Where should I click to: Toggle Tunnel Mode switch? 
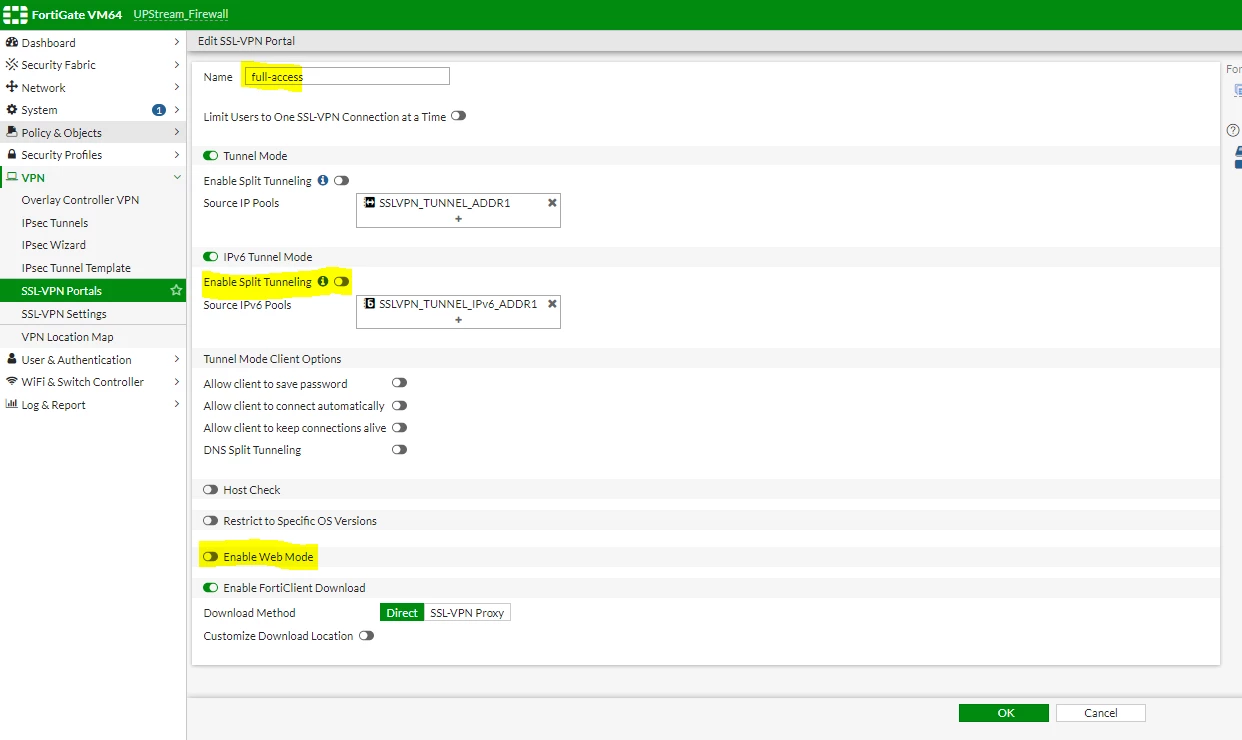[x=211, y=156]
